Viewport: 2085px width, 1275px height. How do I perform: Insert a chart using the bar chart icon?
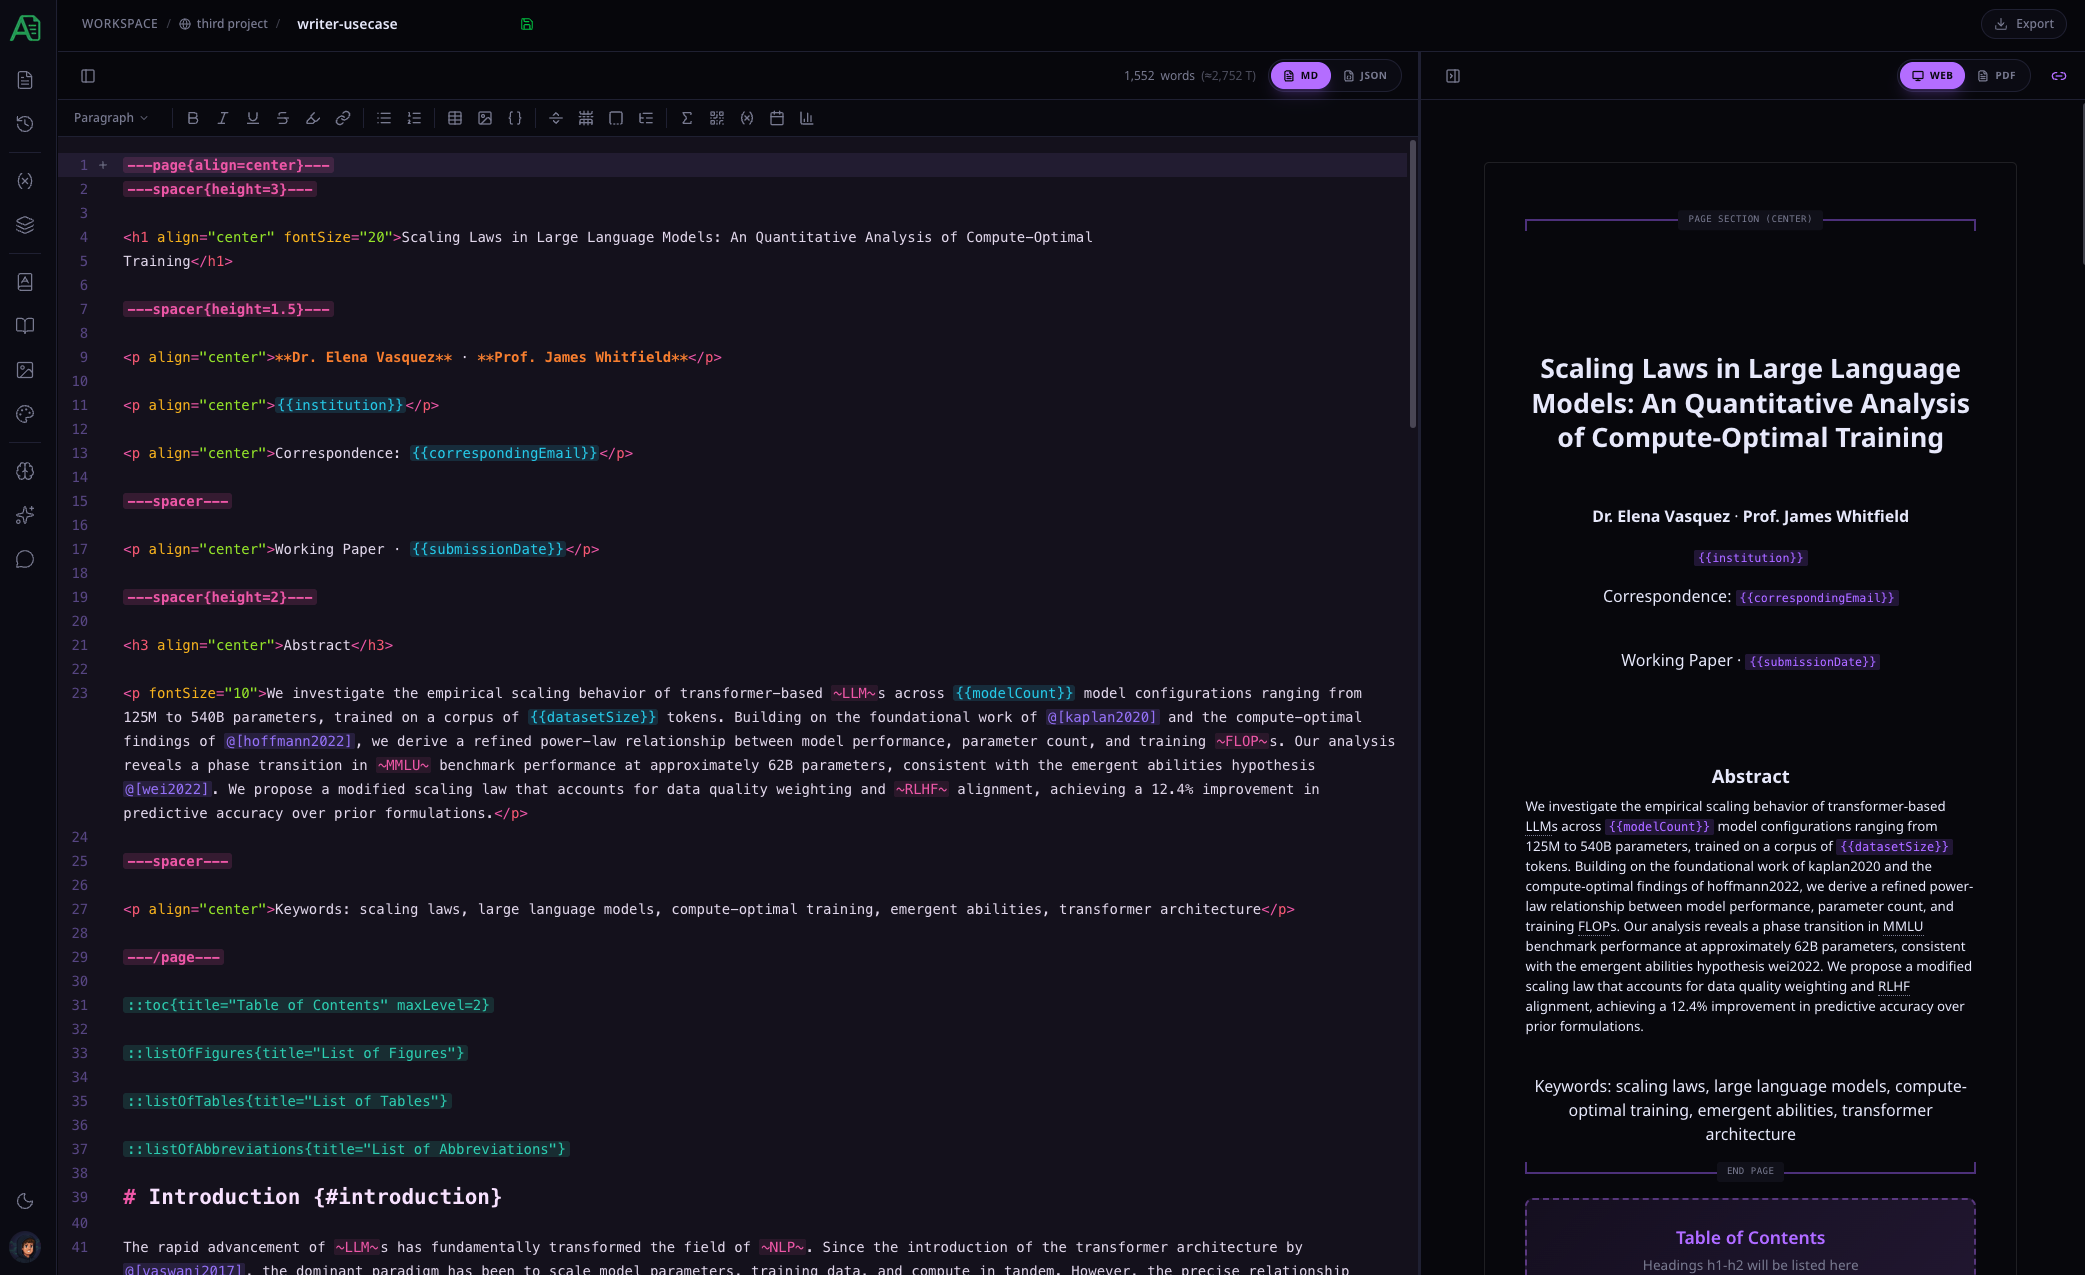(x=806, y=118)
